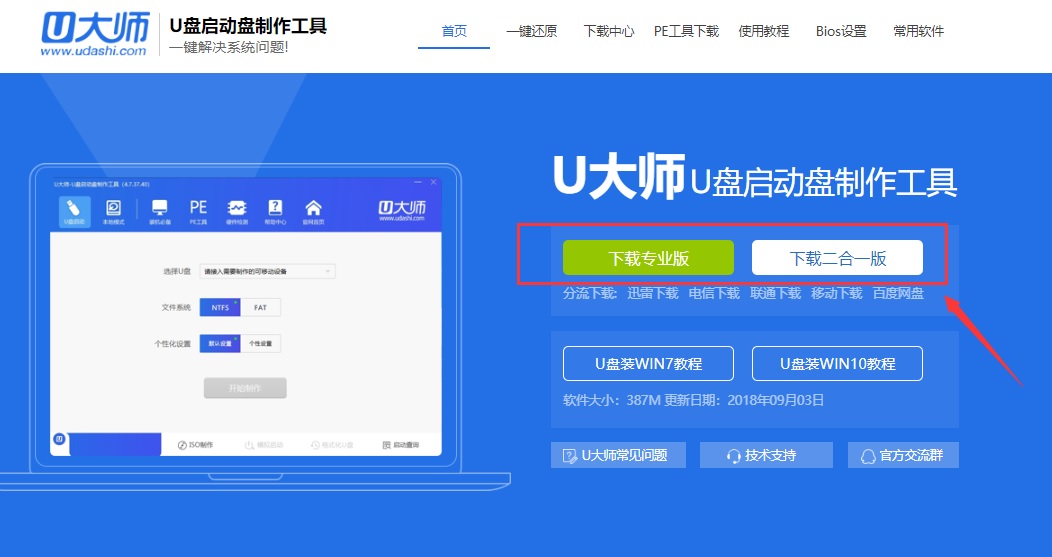1052x557 pixels.
Task: Expand the 选择U盘 device dropdown
Action: point(268,271)
